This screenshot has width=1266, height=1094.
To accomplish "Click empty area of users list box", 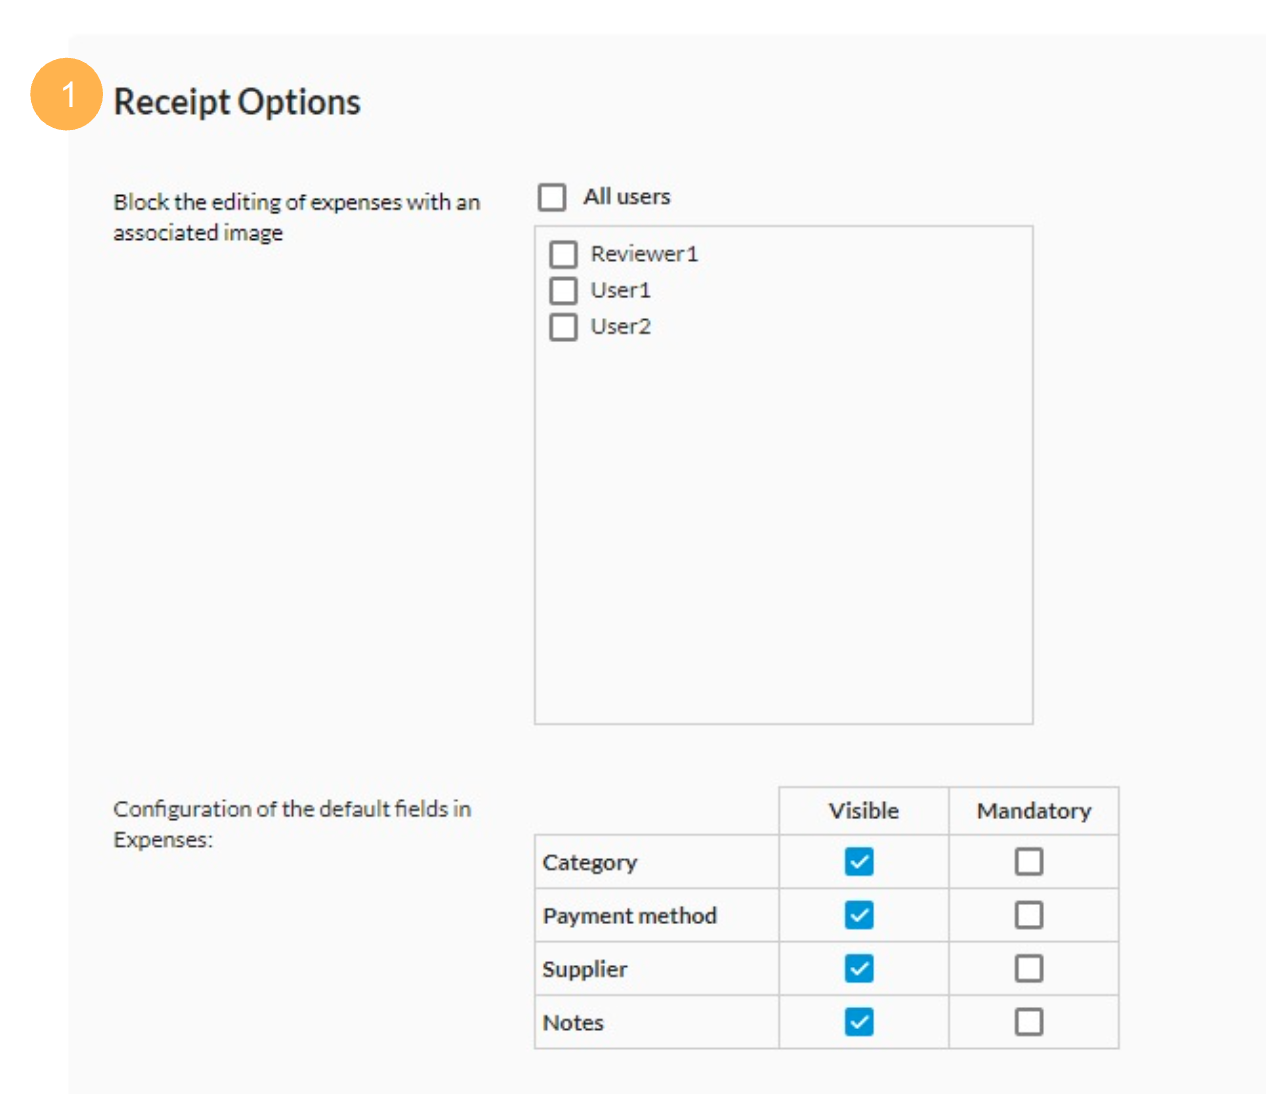I will 784,530.
